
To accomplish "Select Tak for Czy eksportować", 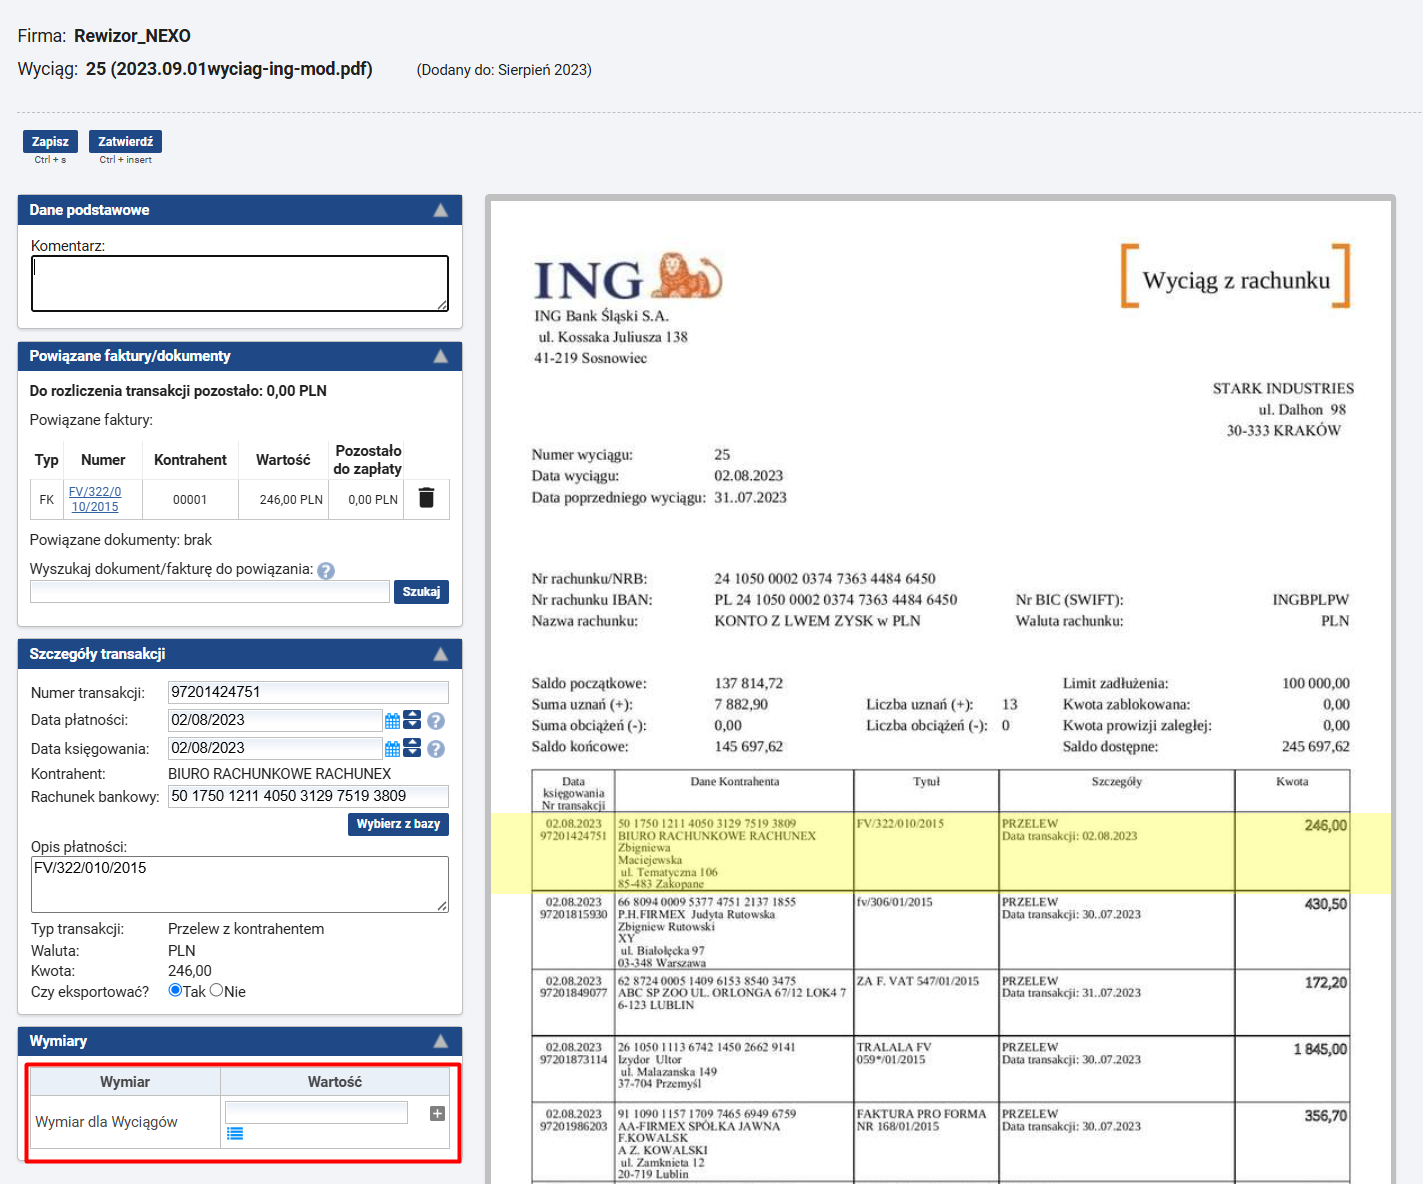I will coord(175,990).
